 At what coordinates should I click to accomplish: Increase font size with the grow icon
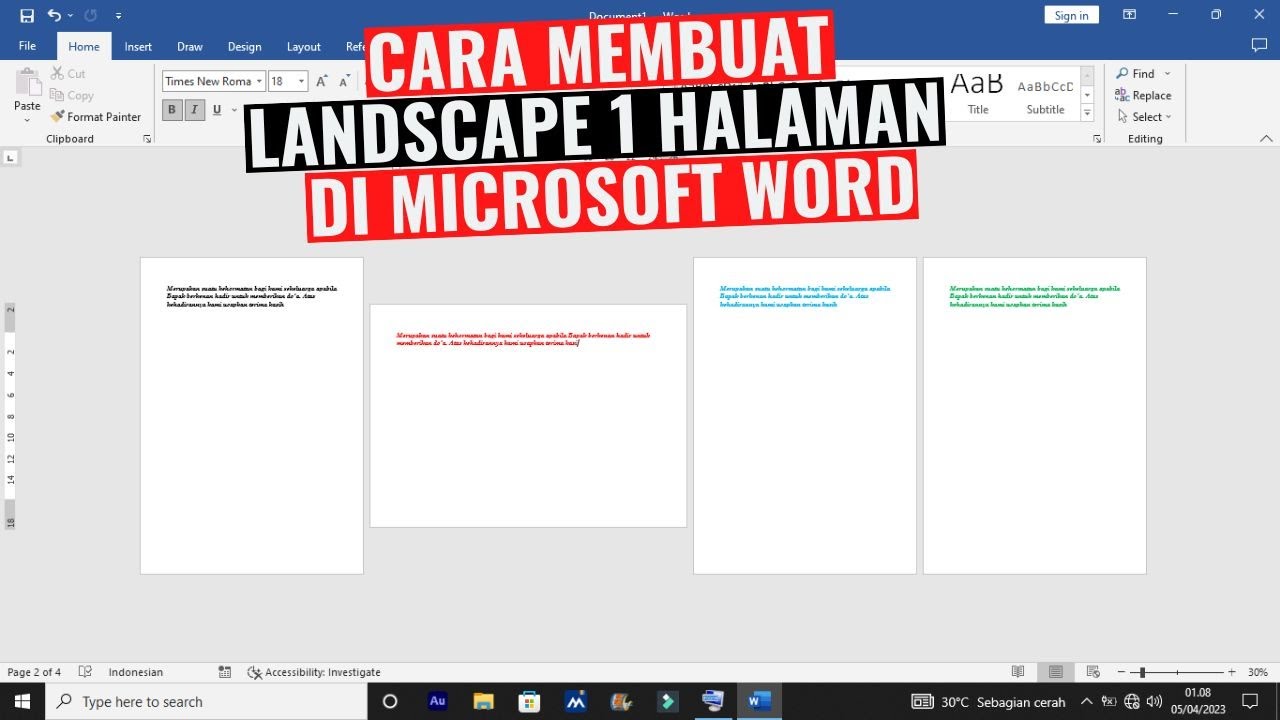[322, 81]
